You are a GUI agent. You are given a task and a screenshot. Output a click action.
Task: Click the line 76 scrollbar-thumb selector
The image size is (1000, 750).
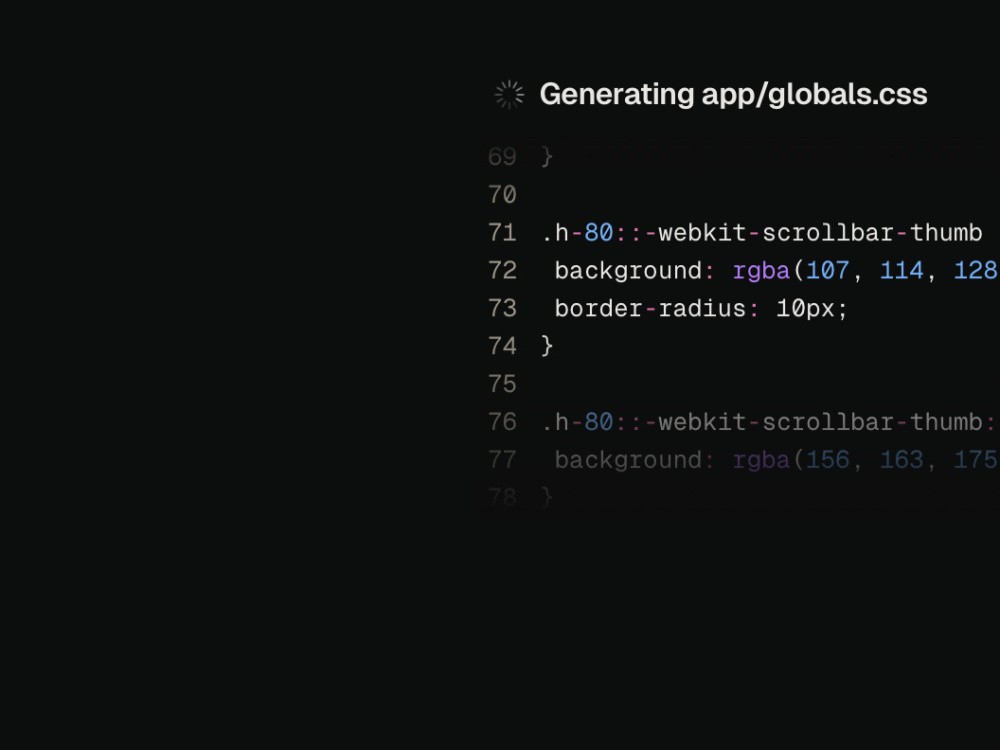coord(769,422)
